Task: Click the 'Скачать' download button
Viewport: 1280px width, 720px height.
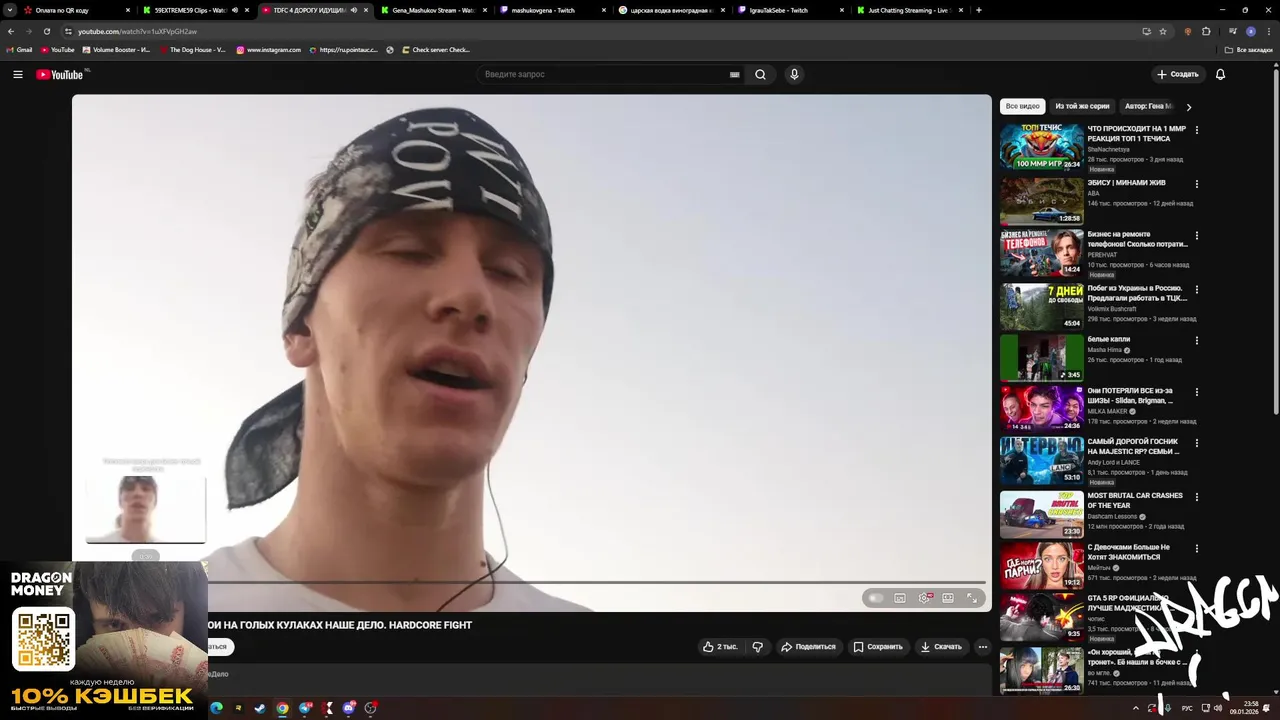Action: tap(941, 647)
